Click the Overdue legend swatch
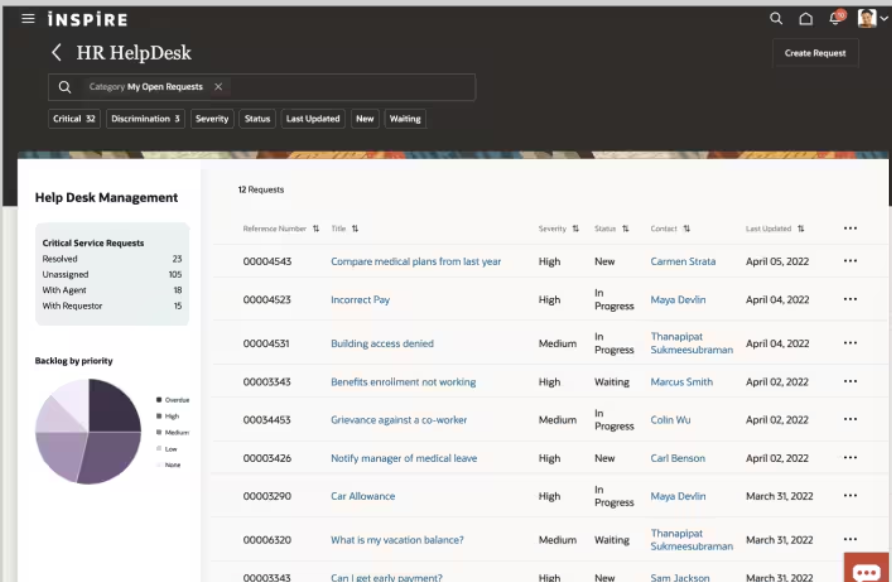The width and height of the screenshot is (892, 582). 159,399
